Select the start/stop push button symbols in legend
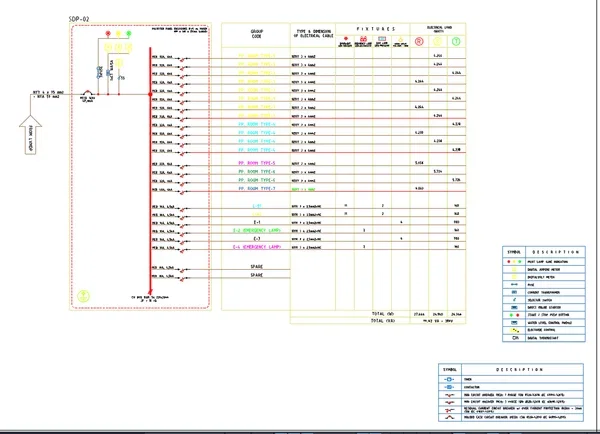This screenshot has height=434, width=600. (514, 315)
